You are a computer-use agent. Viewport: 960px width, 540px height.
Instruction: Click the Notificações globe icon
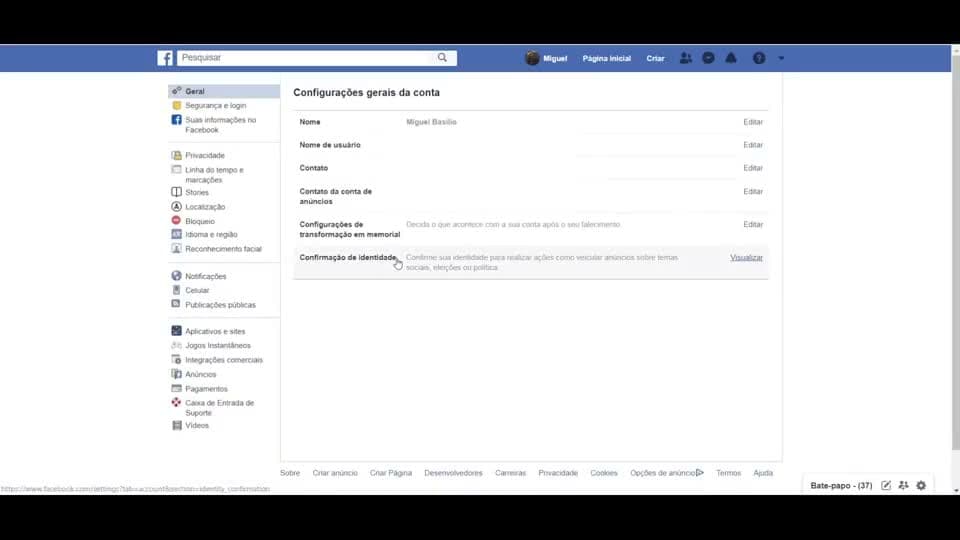coord(176,276)
